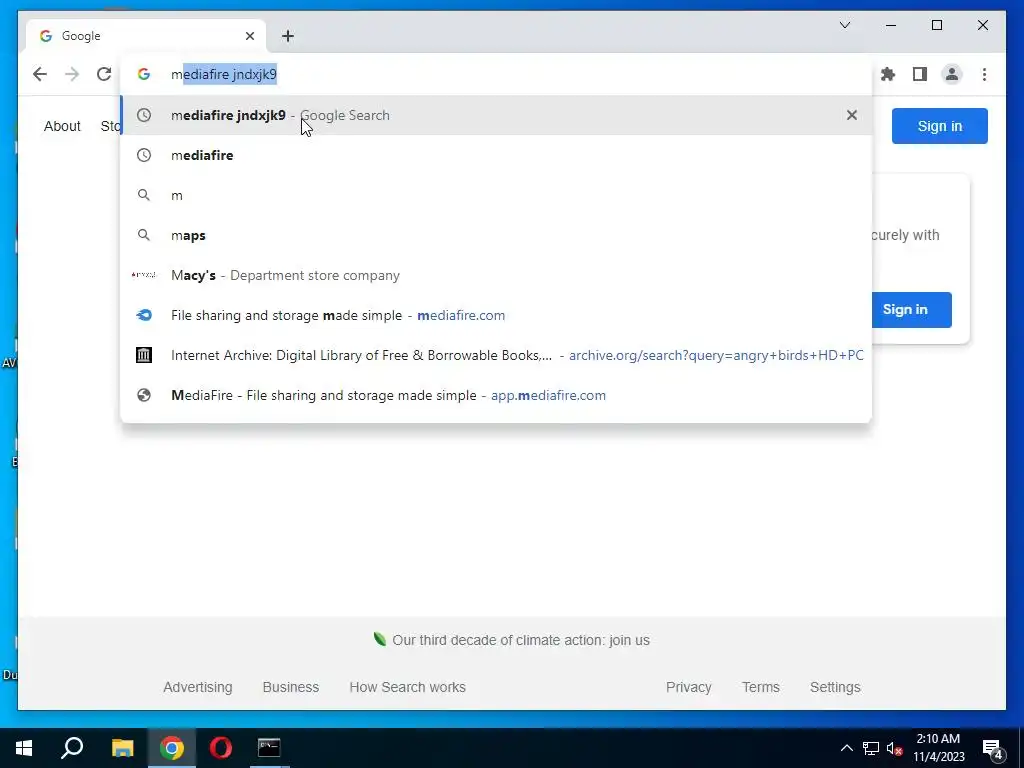
Task: Open the Privacy footer link
Action: [688, 687]
